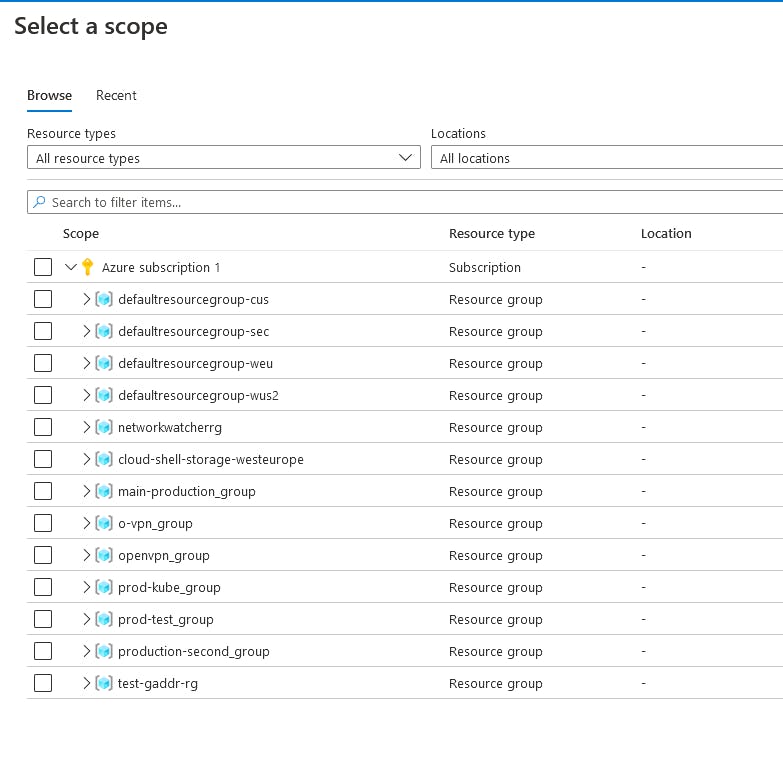Expand the openvpn_group node
The height and width of the screenshot is (780, 783).
coord(86,555)
